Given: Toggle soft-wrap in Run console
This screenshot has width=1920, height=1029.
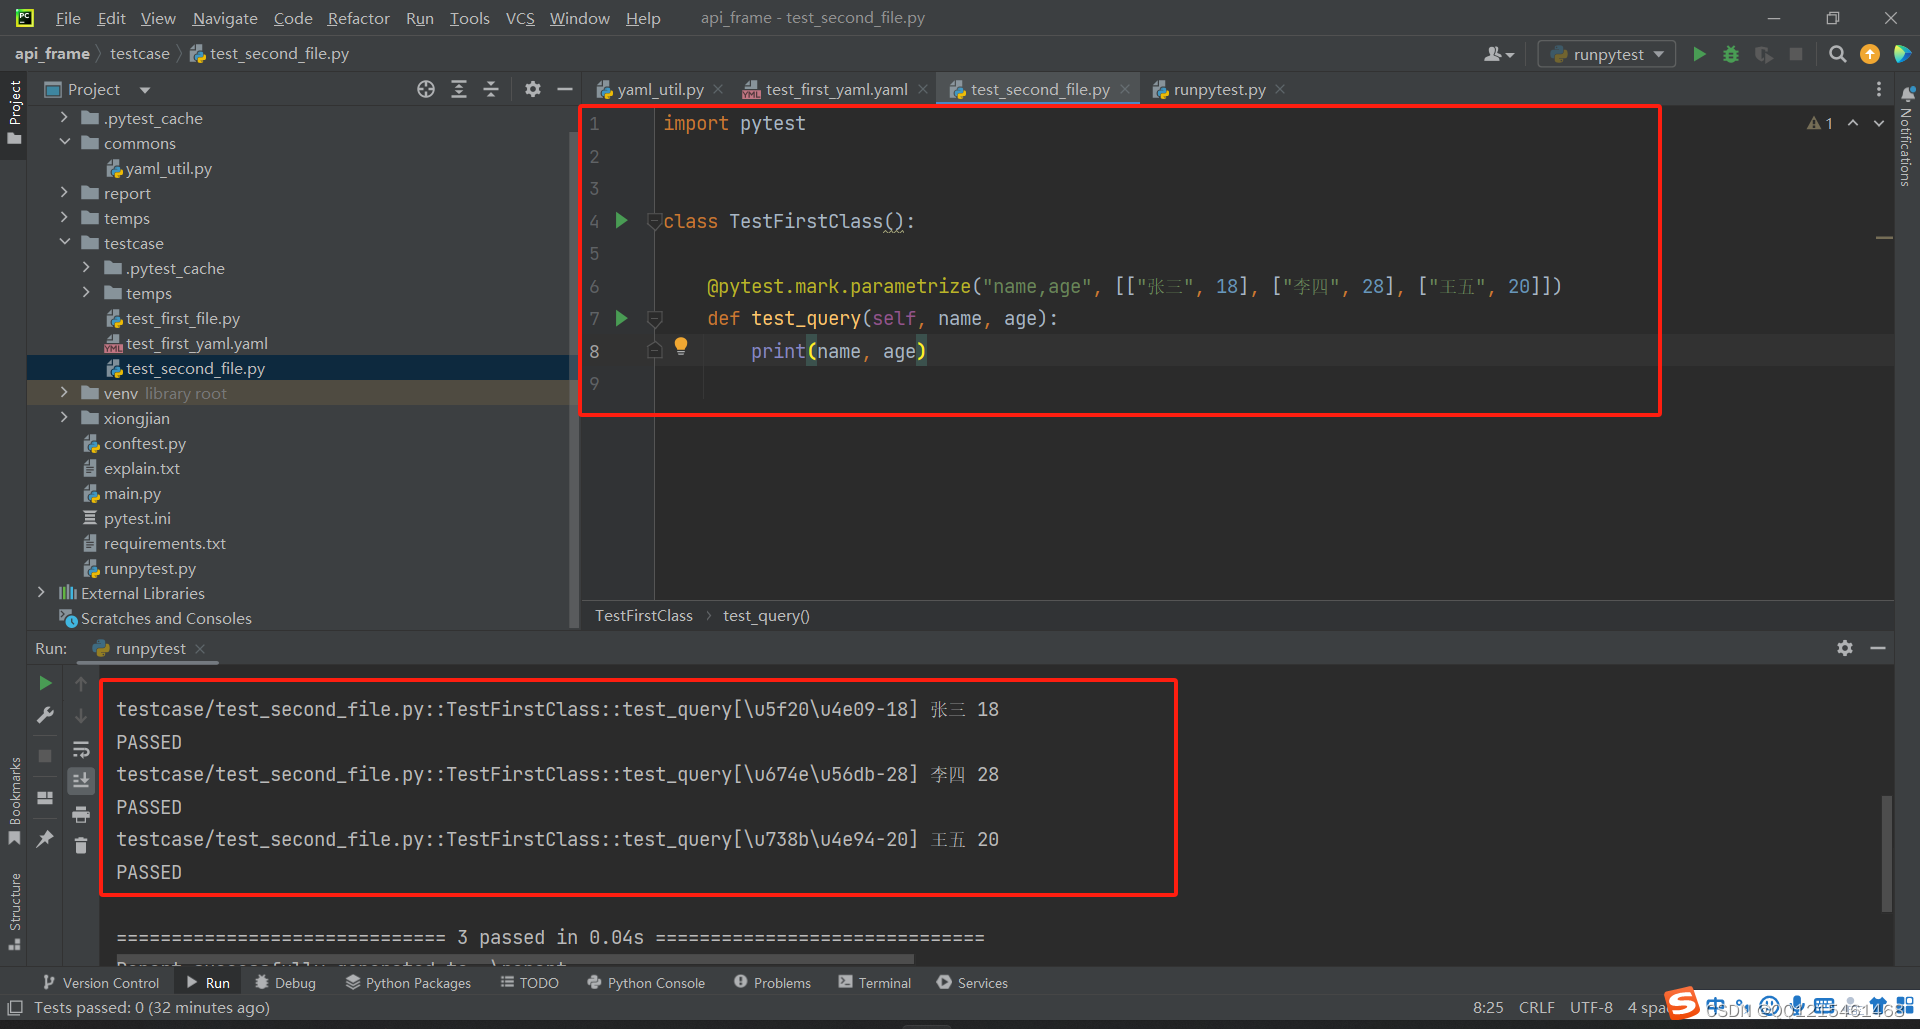Looking at the screenshot, I should [81, 749].
